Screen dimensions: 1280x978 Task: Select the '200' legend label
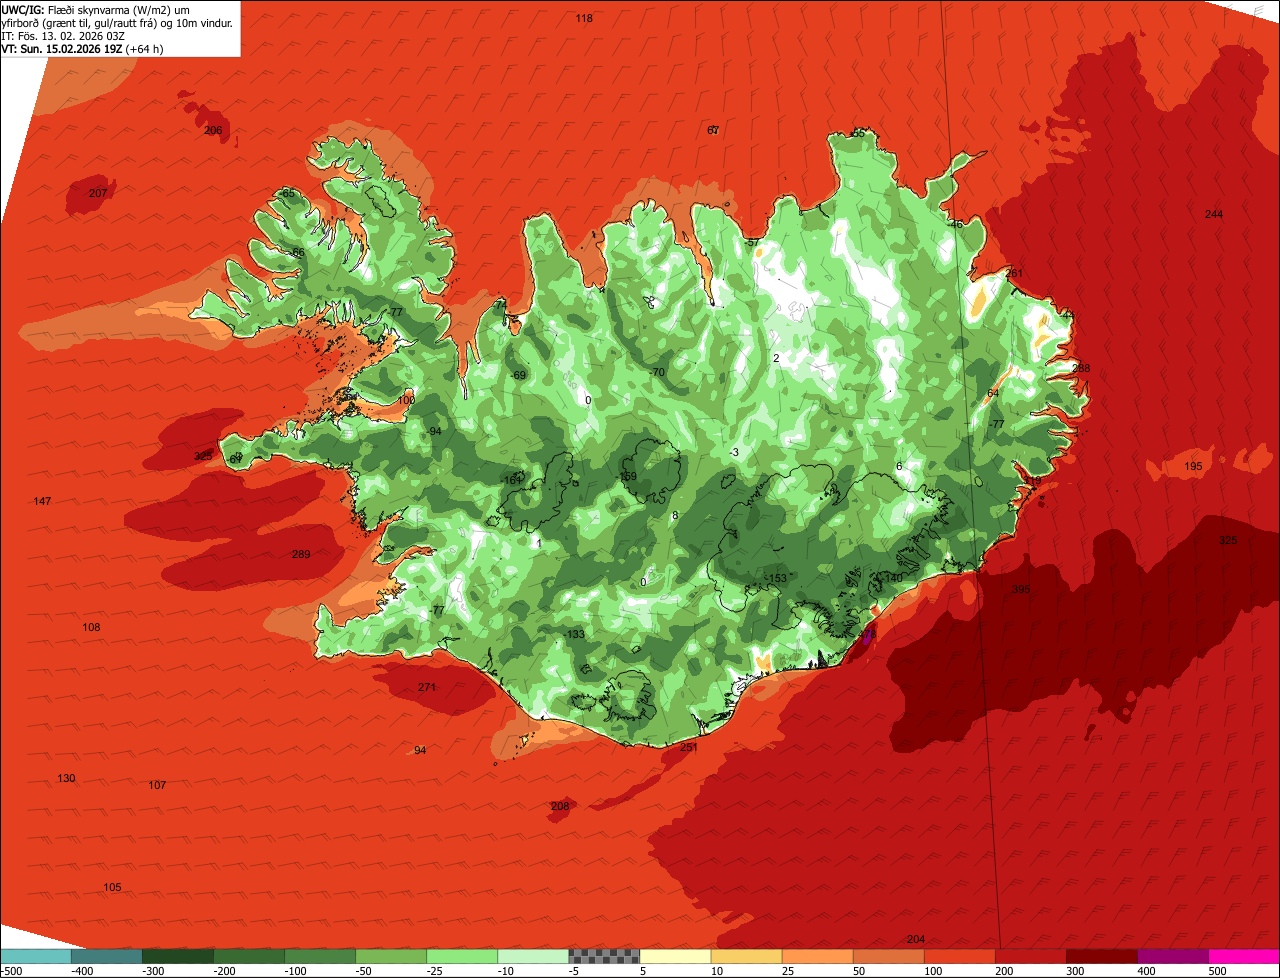[1004, 970]
